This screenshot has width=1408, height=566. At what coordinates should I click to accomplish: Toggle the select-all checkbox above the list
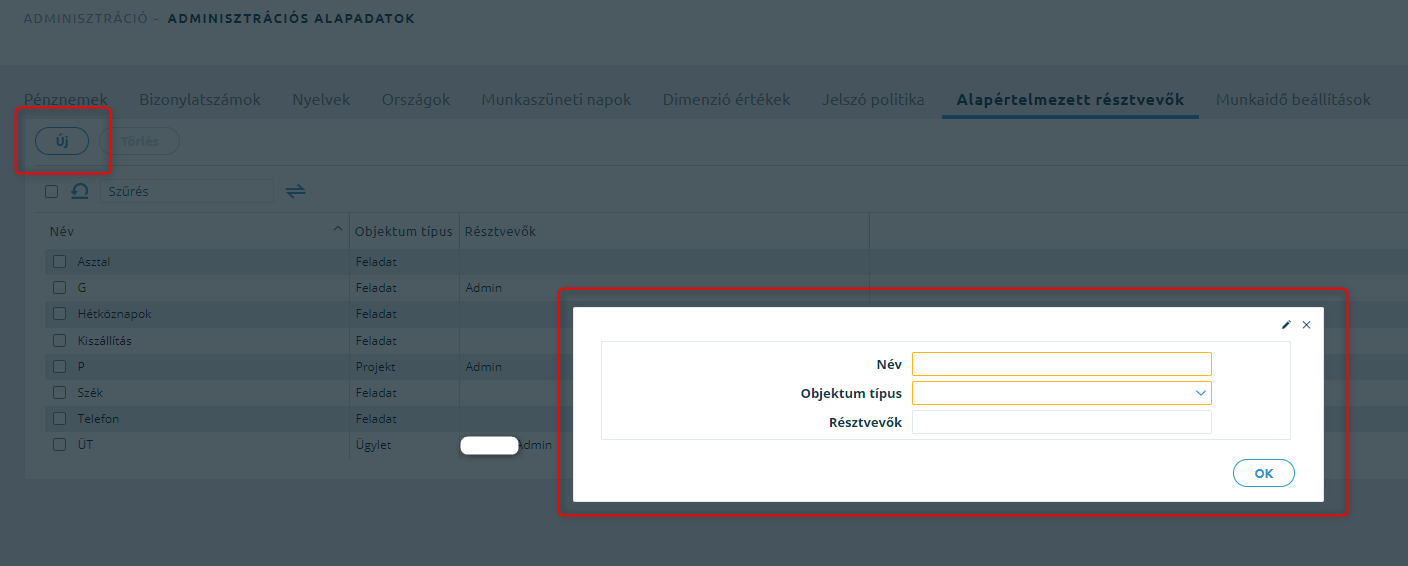[52, 191]
